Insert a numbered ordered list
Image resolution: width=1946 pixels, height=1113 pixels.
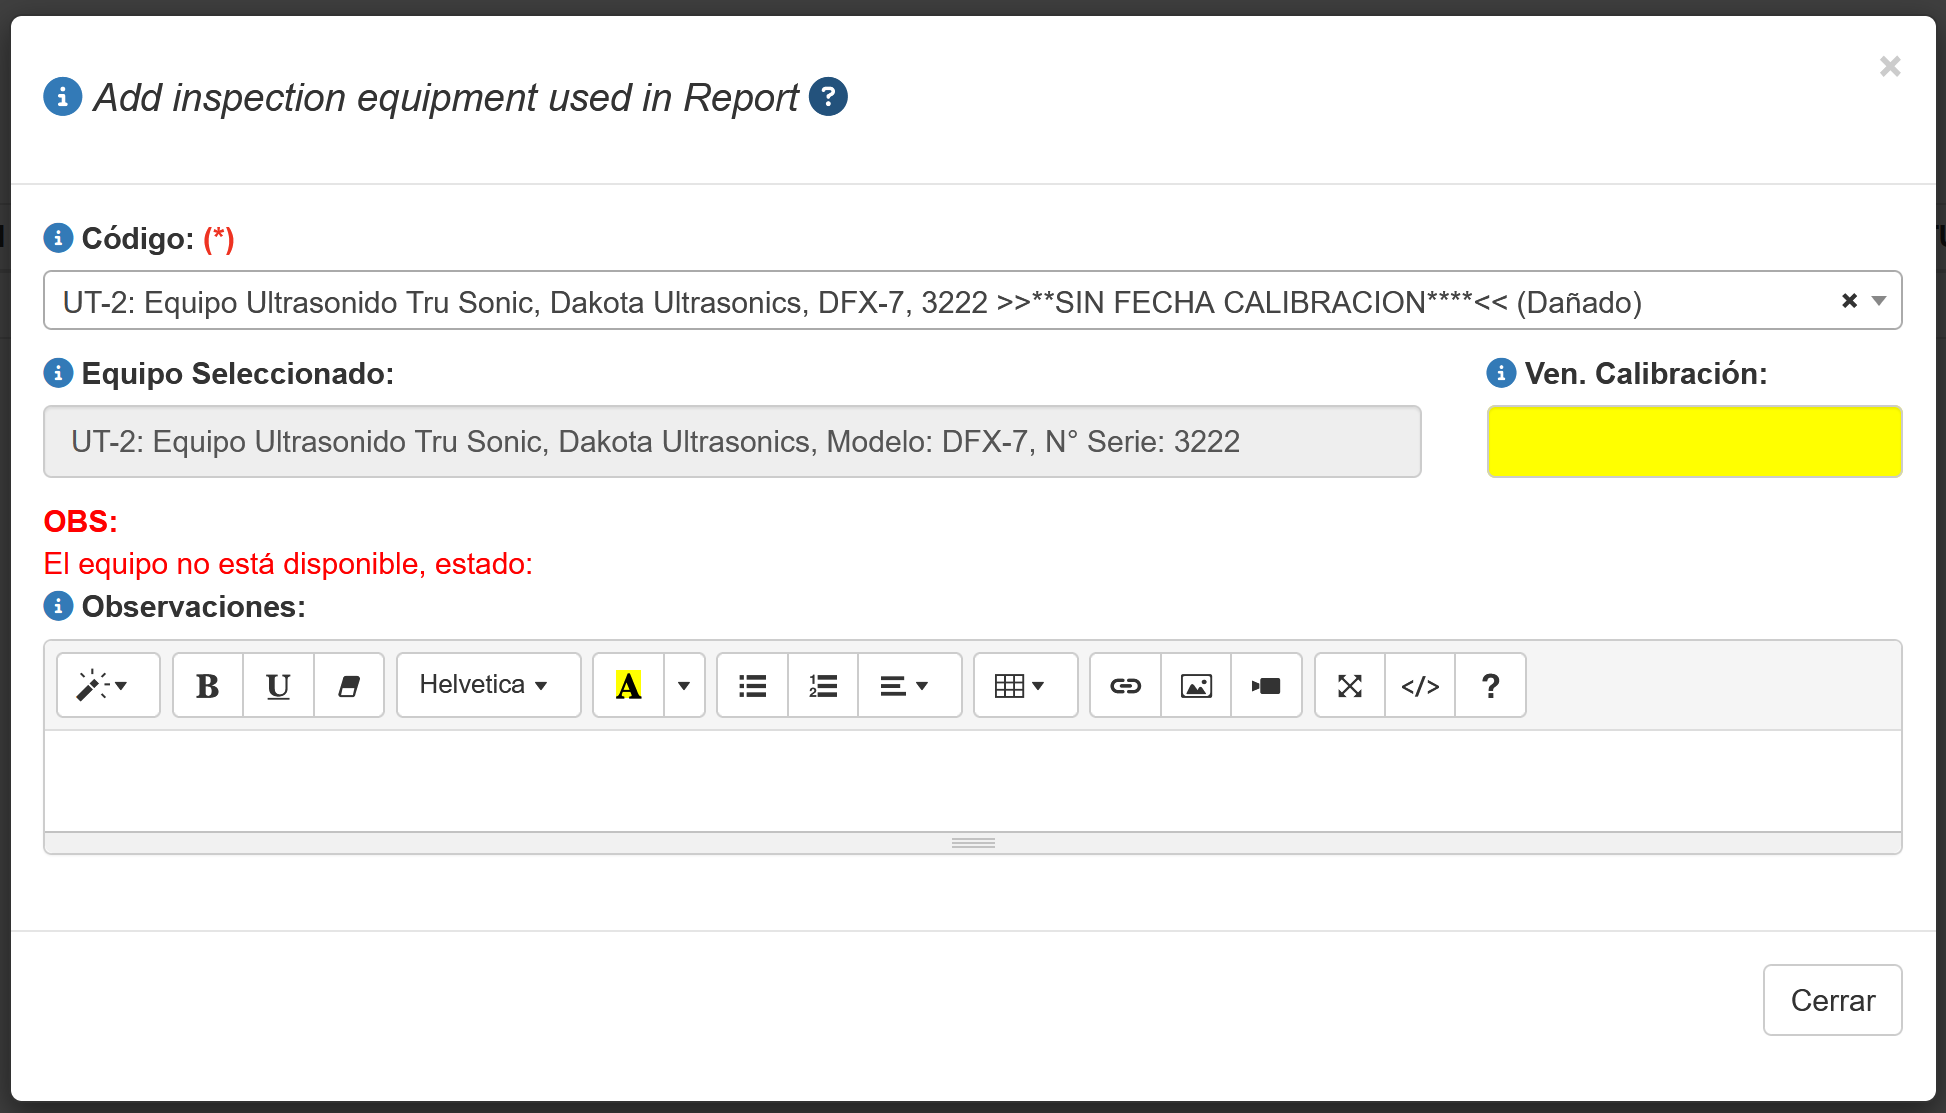(x=823, y=686)
